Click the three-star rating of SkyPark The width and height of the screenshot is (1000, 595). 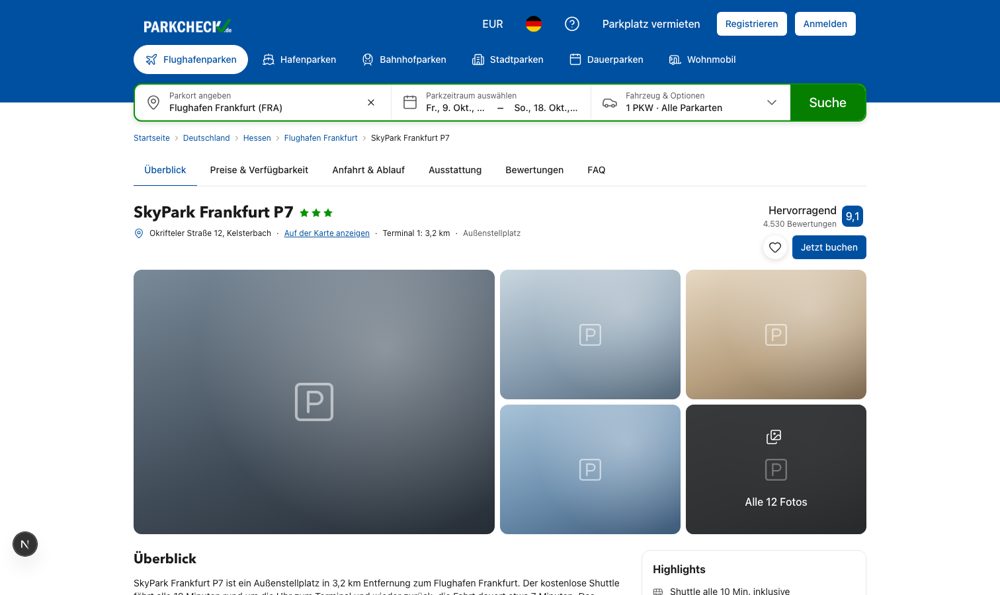[x=316, y=213]
